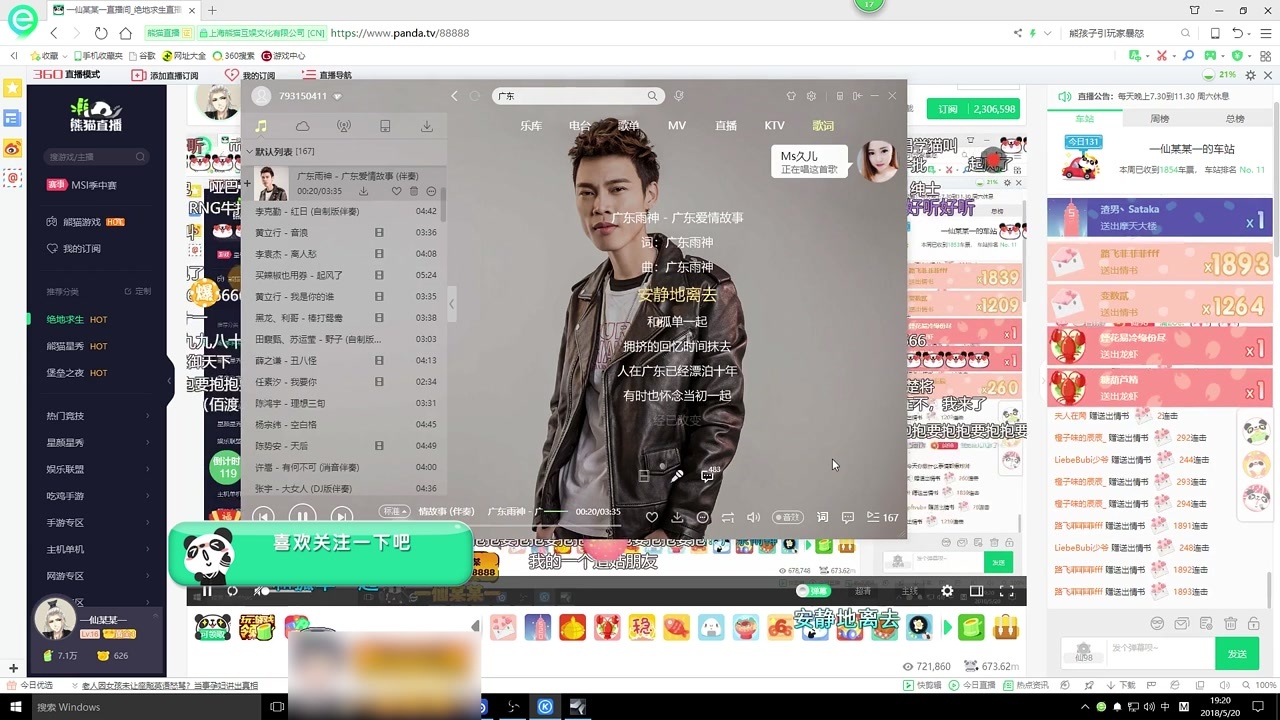Open music player settings gear
The image size is (1280, 720).
[811, 96]
